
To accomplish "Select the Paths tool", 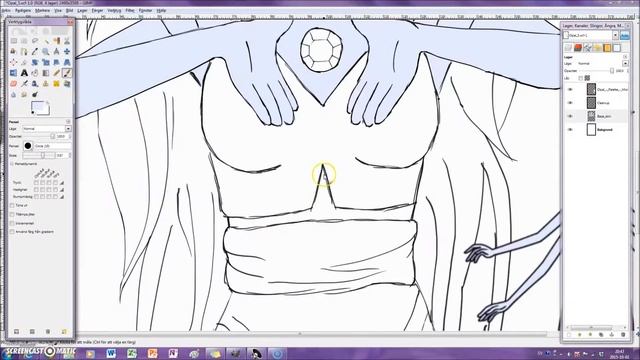I will (x=24, y=51).
